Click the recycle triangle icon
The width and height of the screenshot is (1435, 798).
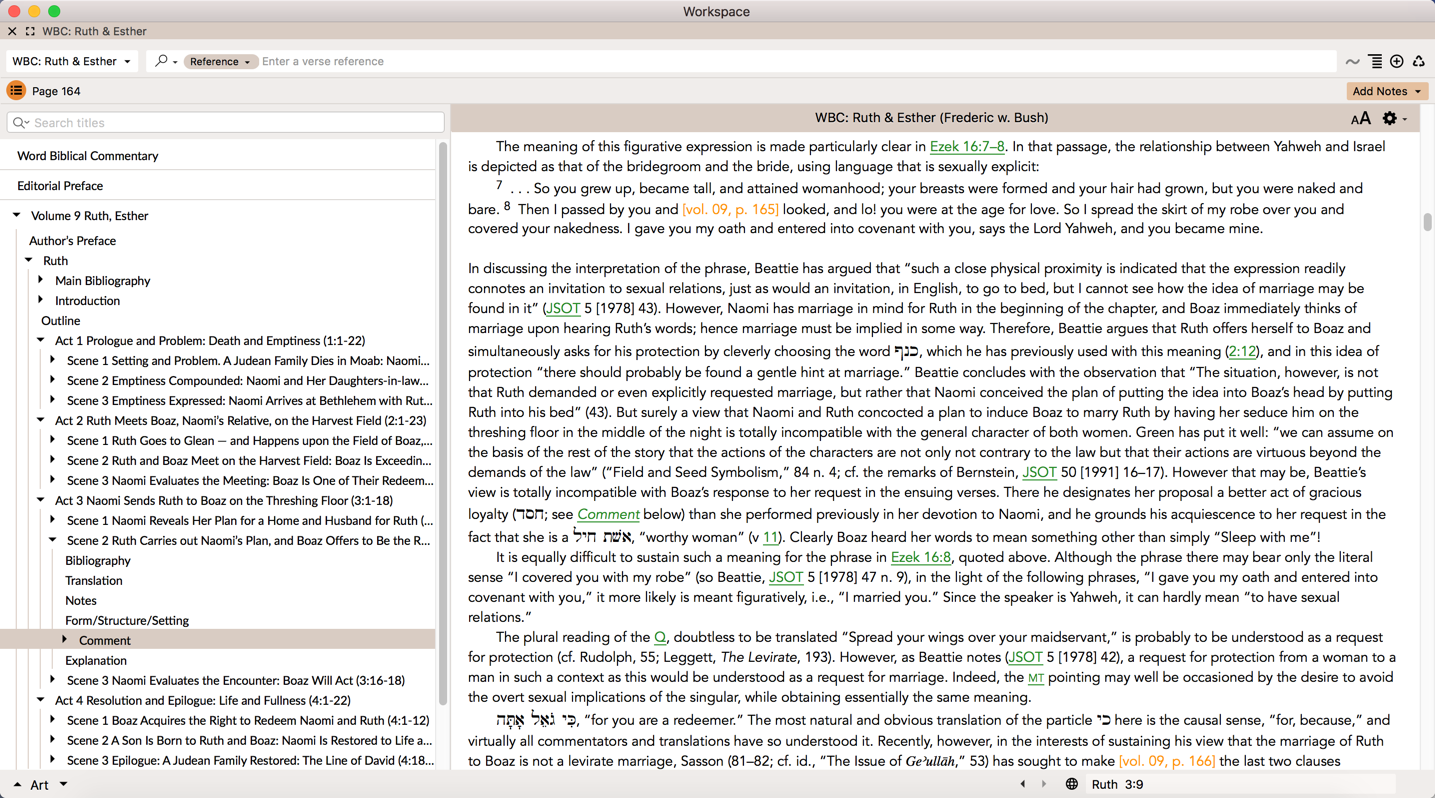point(1418,62)
